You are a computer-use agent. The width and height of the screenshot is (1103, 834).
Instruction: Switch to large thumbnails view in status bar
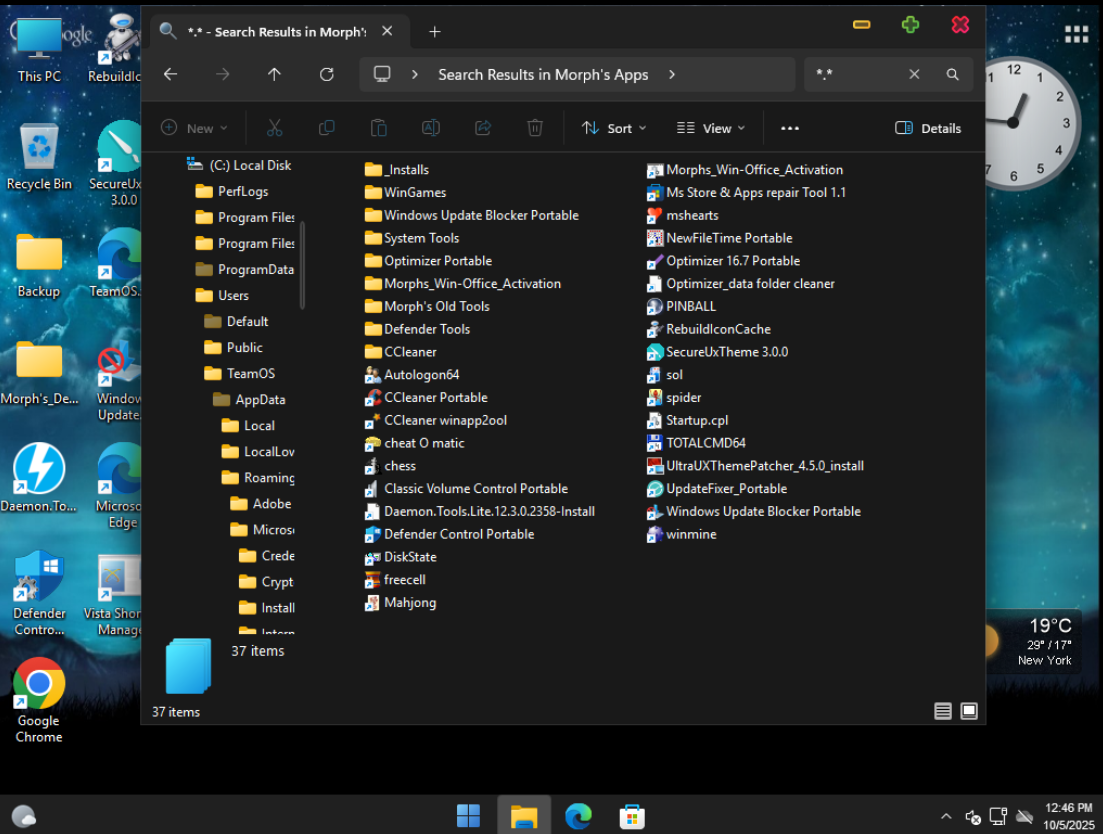969,711
